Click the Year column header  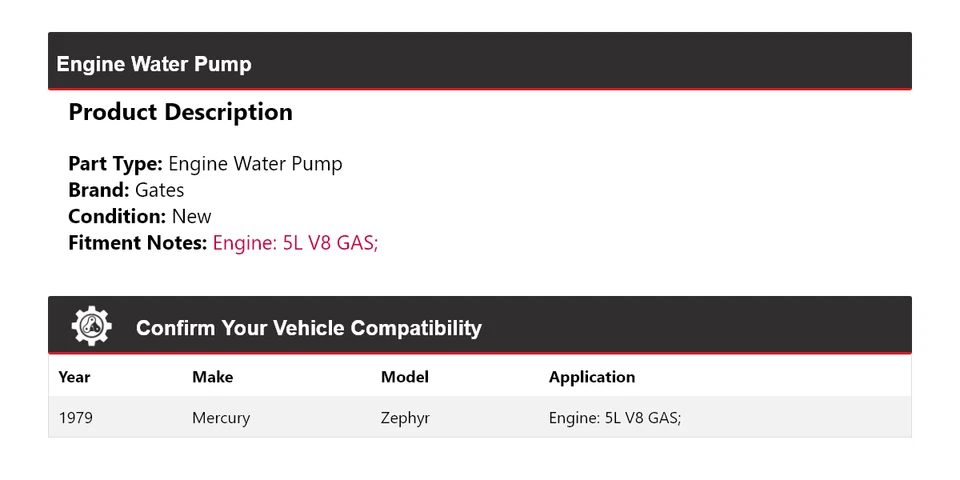74,377
